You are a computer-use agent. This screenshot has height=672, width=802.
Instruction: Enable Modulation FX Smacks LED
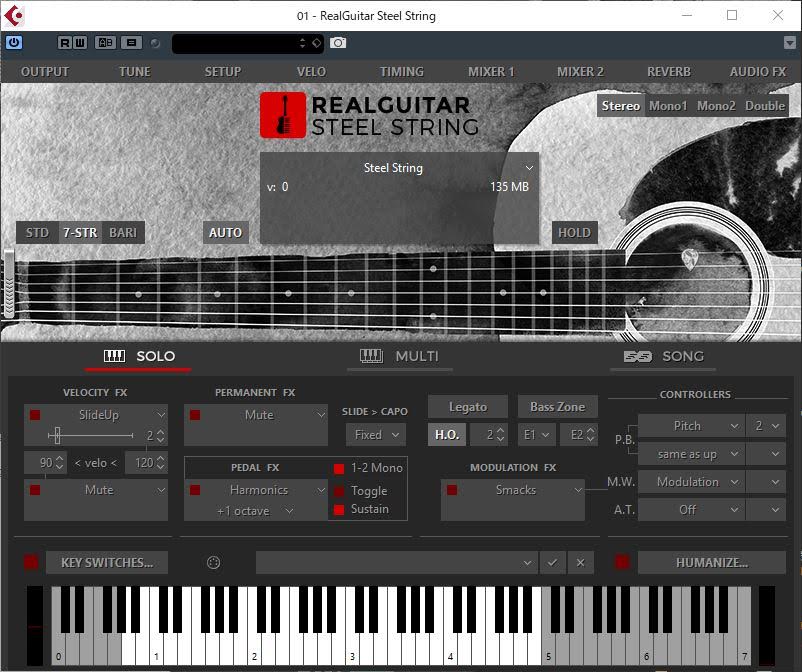pos(452,490)
